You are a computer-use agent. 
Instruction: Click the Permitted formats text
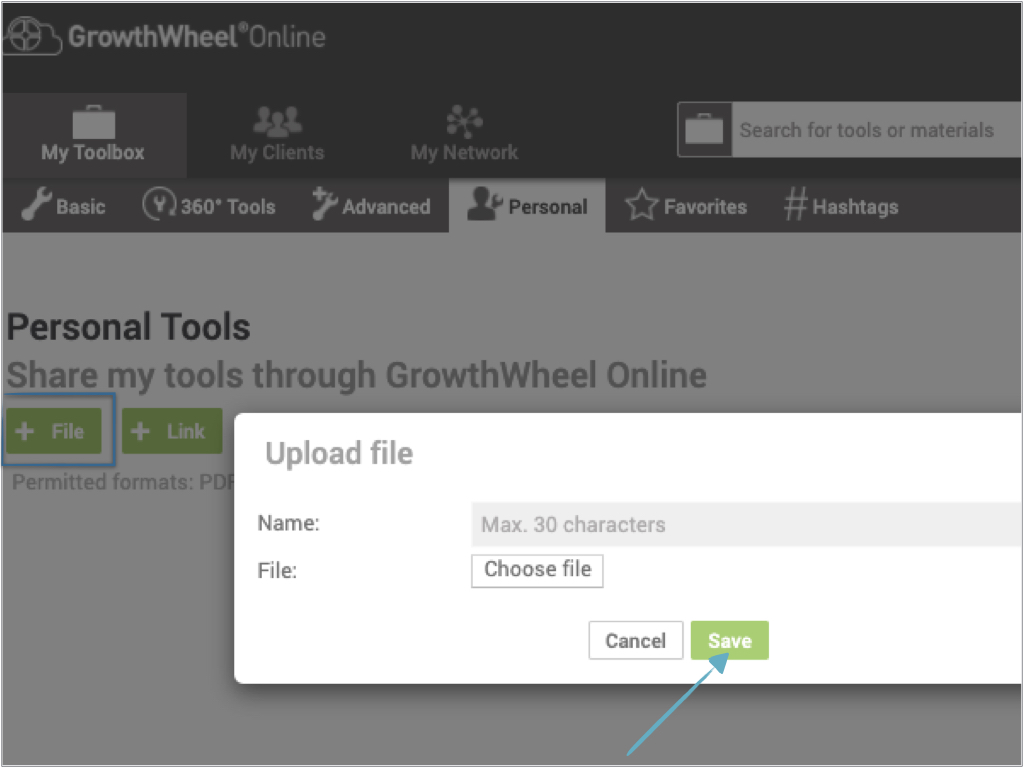[x=123, y=482]
